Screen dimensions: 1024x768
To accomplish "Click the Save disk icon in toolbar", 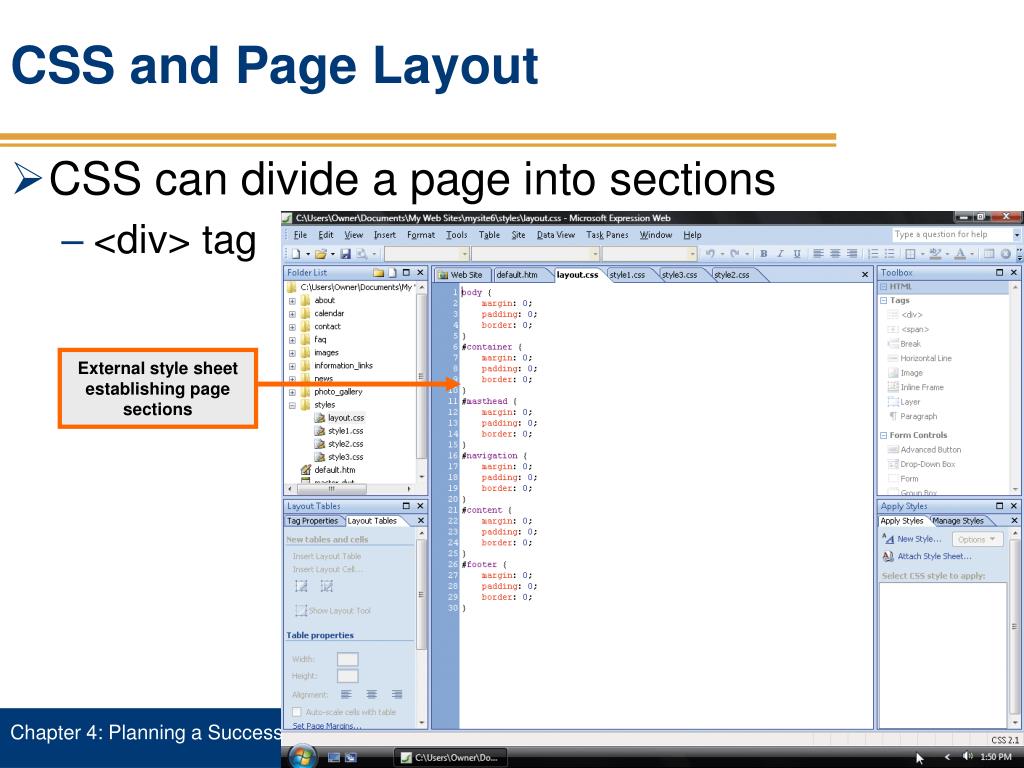I will (x=345, y=254).
